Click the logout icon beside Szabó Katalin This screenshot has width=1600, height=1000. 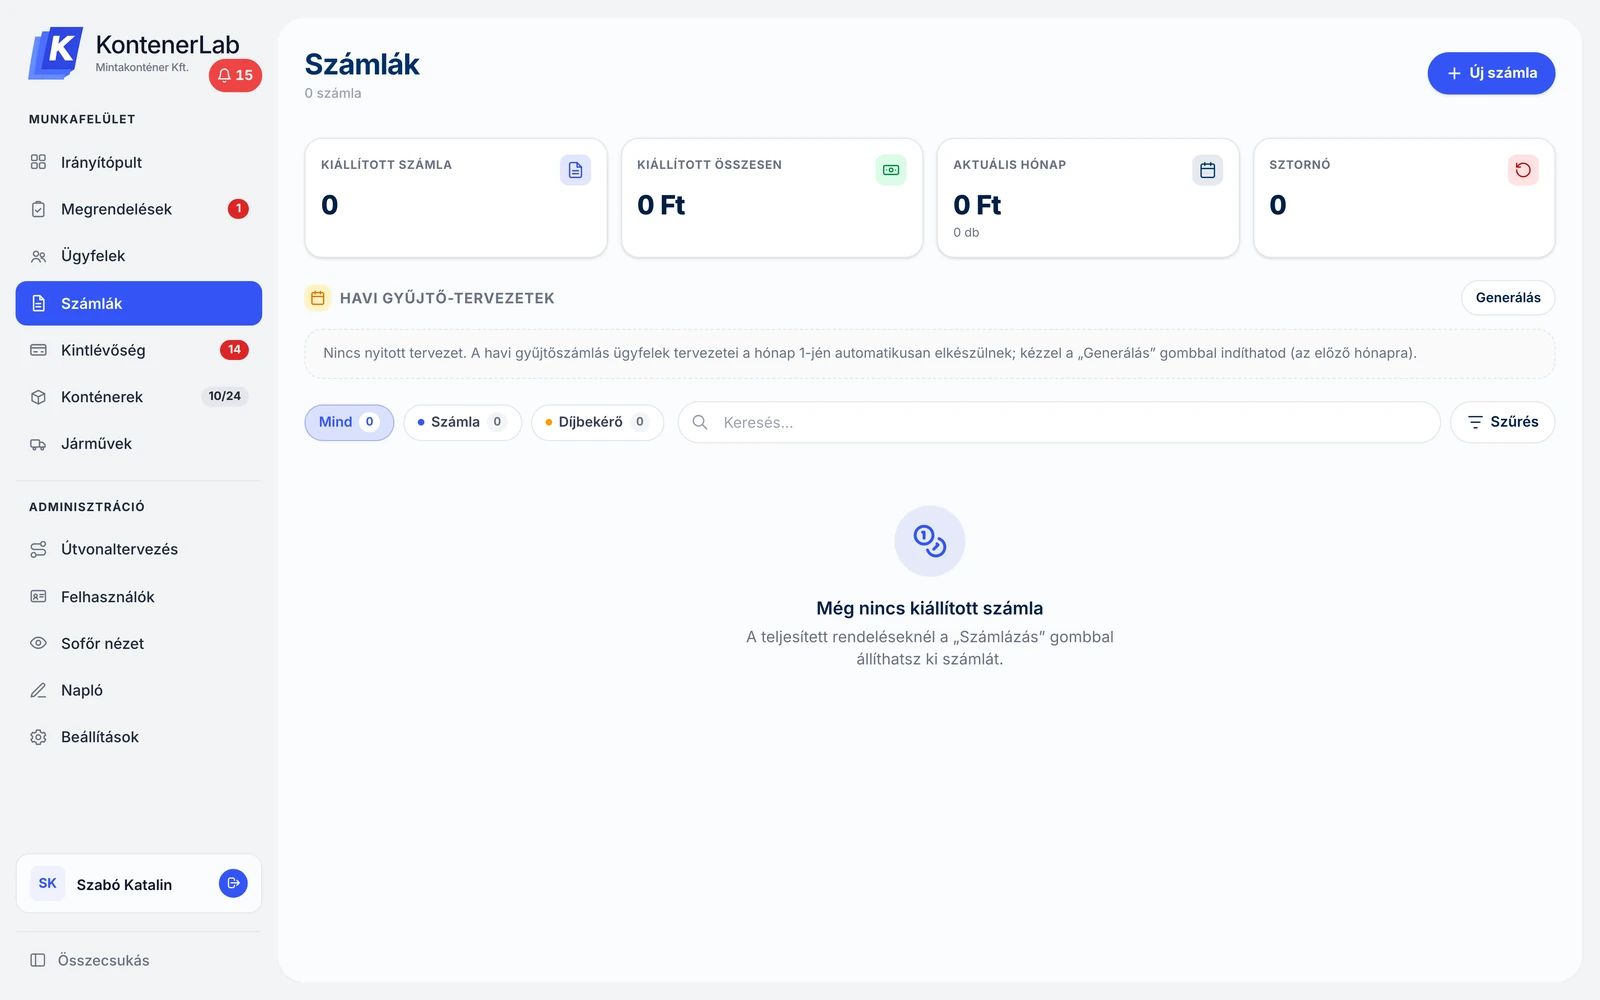(233, 883)
